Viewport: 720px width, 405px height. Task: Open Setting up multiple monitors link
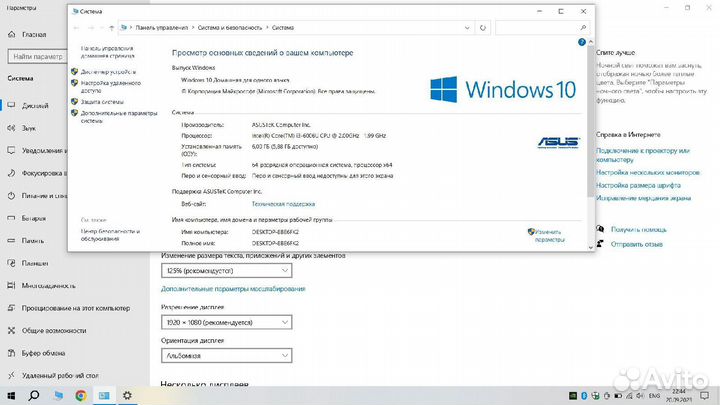(647, 173)
